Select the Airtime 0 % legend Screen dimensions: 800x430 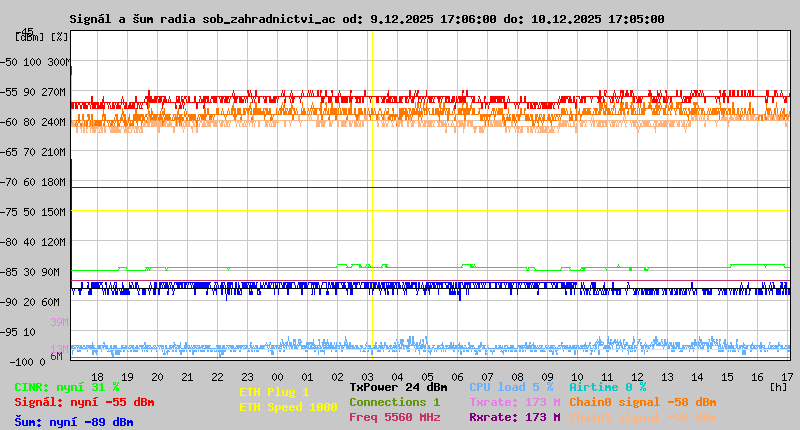tap(607, 387)
